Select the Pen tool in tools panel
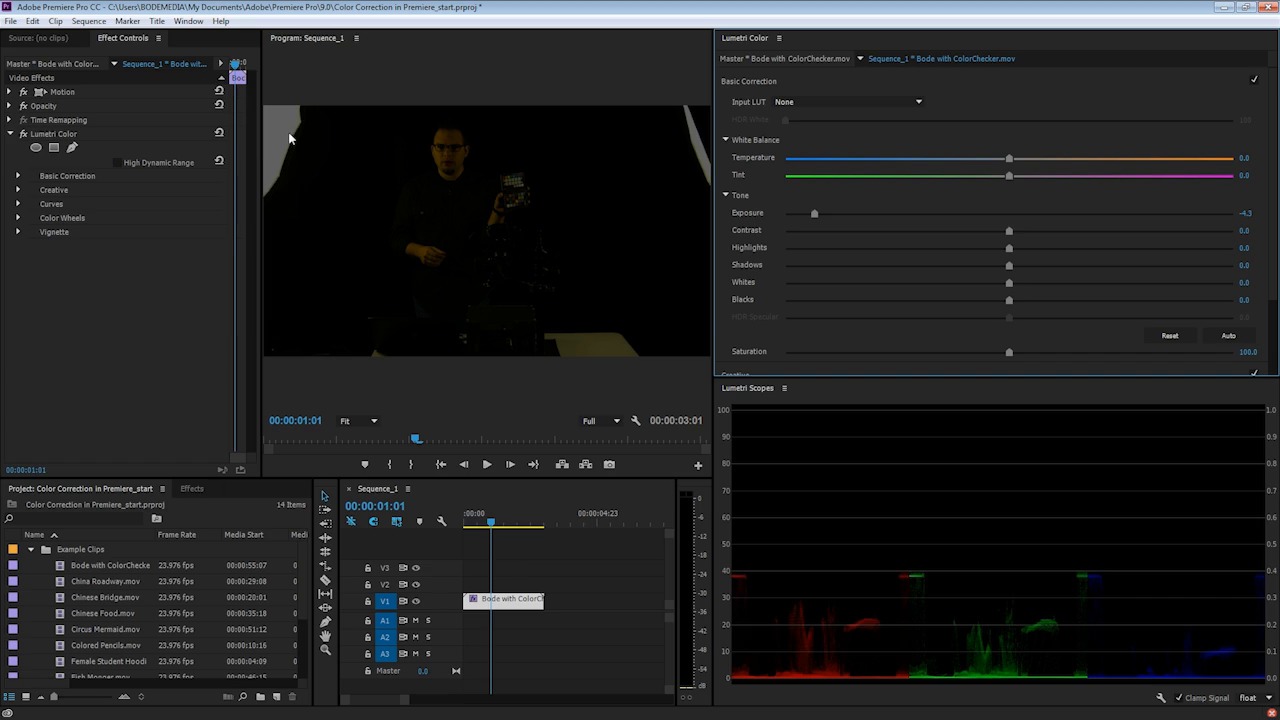 (x=325, y=621)
